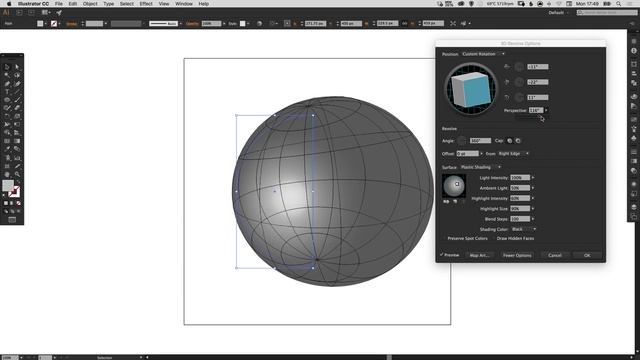Select the Lasso tool
The image size is (640, 360).
(x=17, y=75)
